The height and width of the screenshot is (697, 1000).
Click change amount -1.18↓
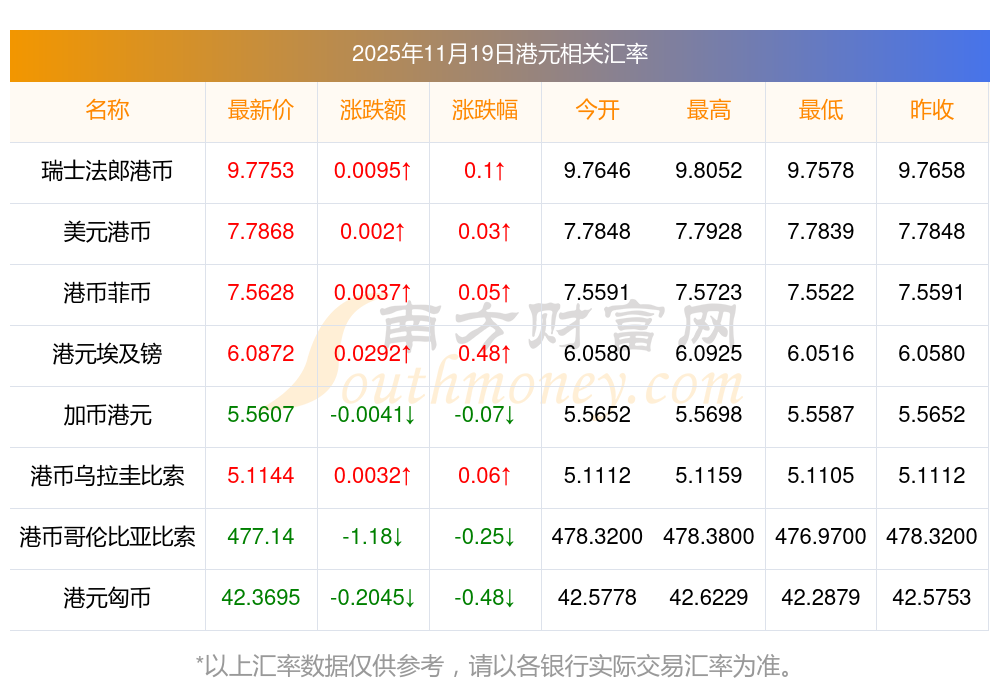pyautogui.click(x=373, y=536)
